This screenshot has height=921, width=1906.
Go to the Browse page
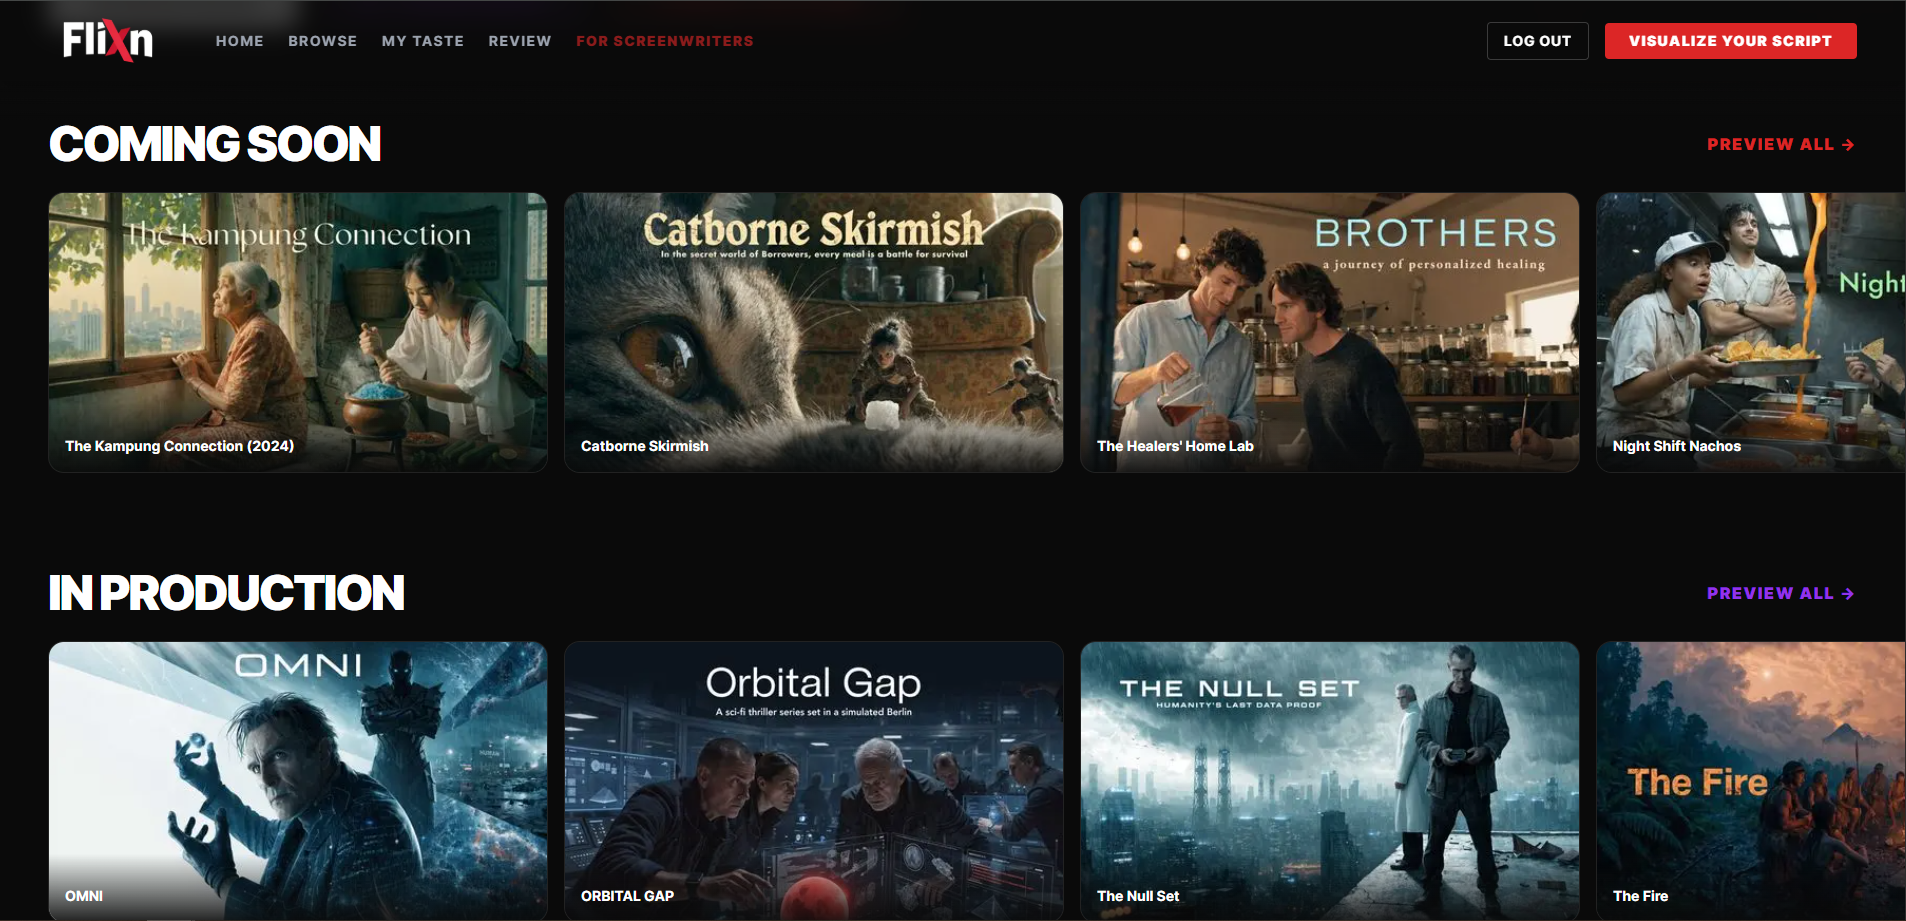click(323, 41)
